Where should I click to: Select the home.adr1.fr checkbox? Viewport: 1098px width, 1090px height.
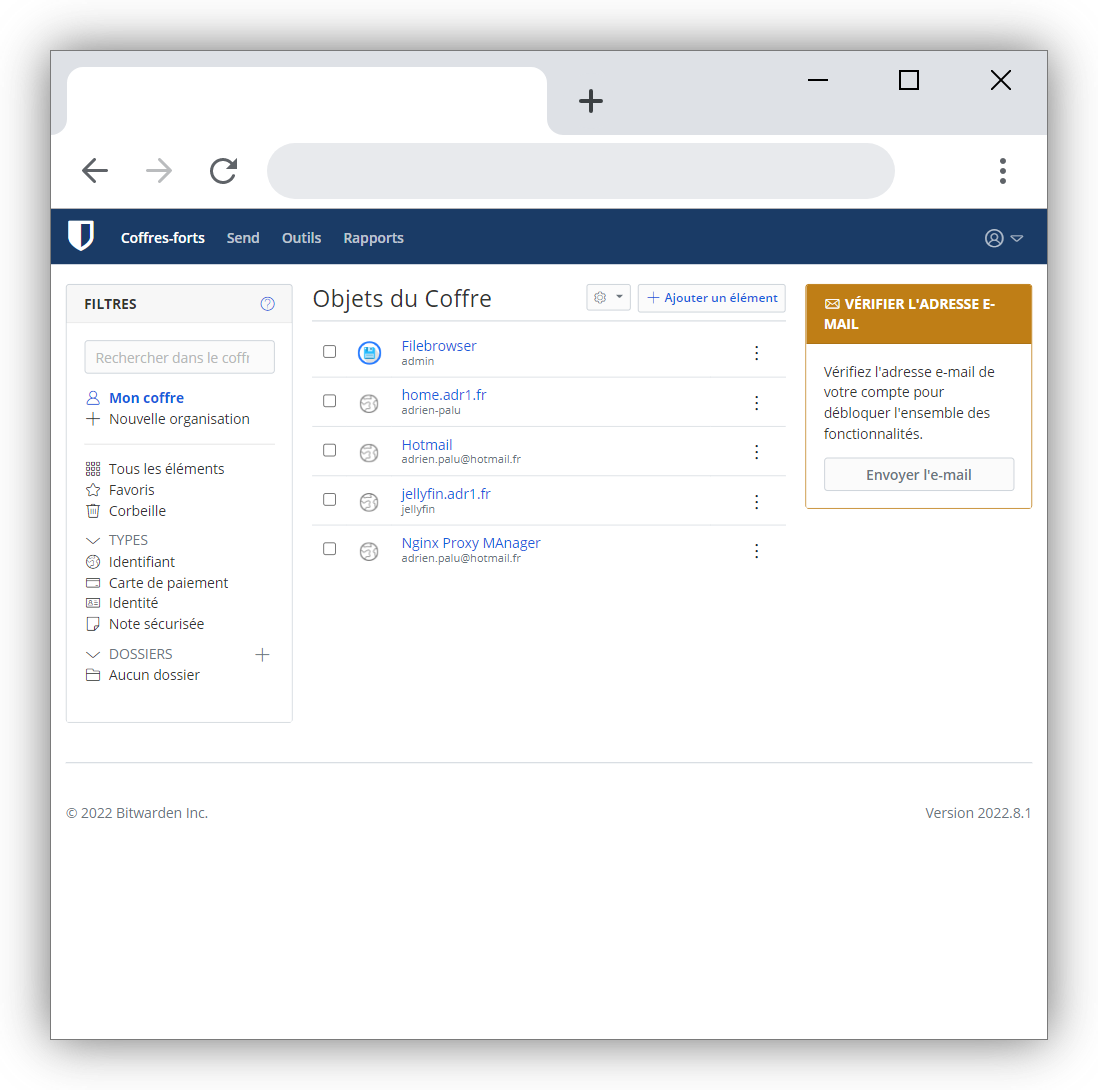point(330,401)
